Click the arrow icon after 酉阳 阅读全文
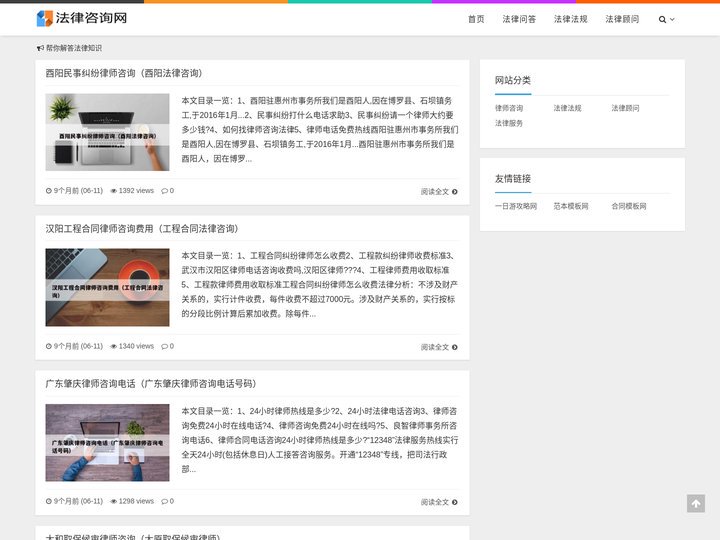Viewport: 720px width, 540px height. (455, 191)
